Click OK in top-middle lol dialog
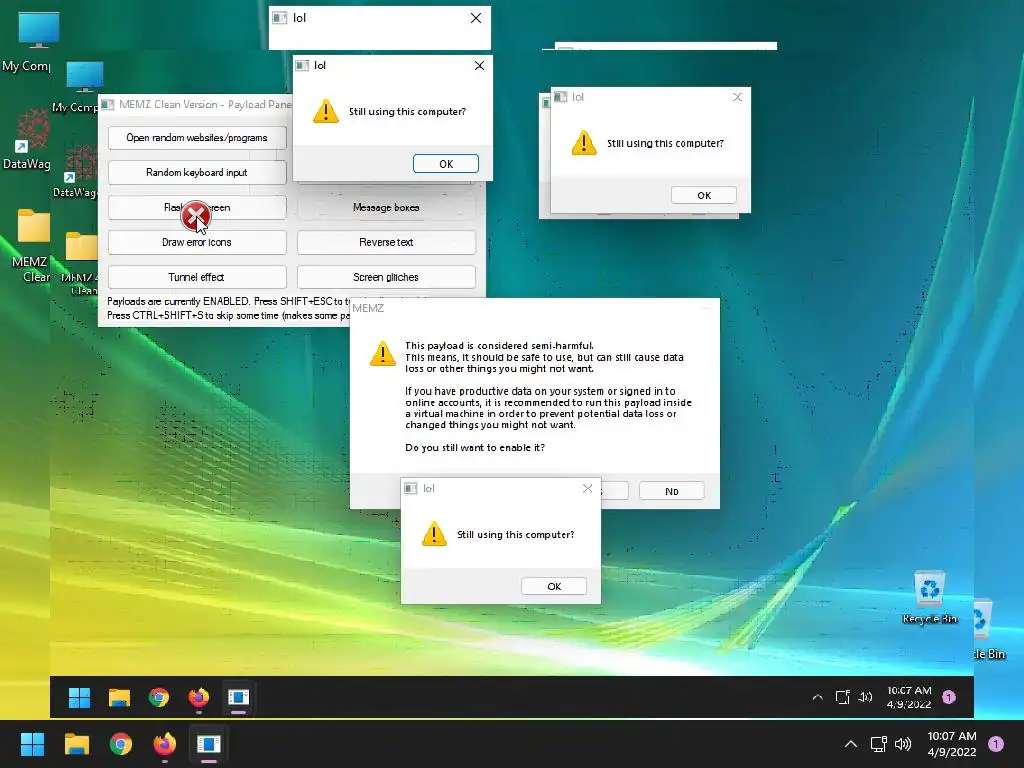1024x768 pixels. click(445, 164)
